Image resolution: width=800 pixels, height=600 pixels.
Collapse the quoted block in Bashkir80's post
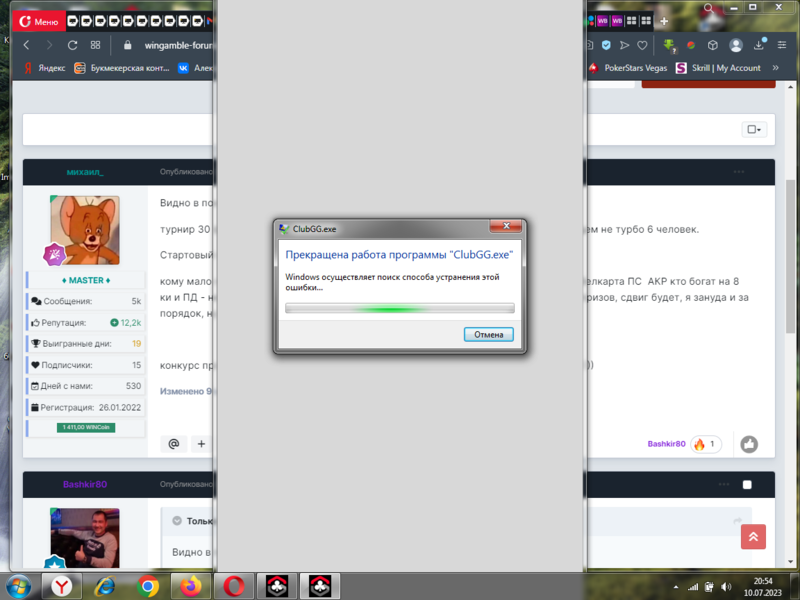pyautogui.click(x=177, y=521)
